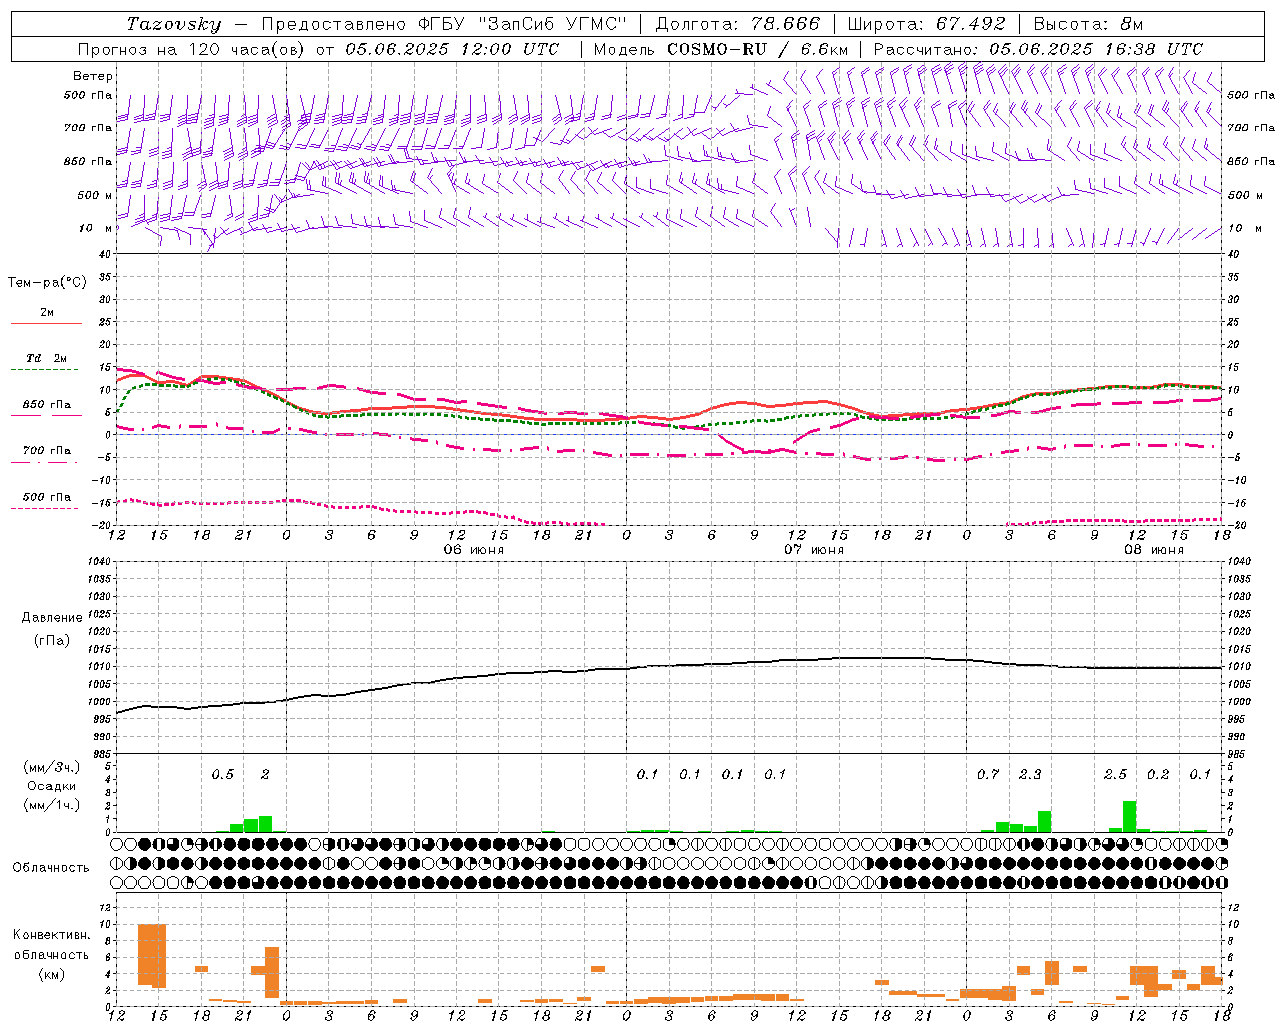
Task: Select the precipitation value 0.5
Action: 222,774
